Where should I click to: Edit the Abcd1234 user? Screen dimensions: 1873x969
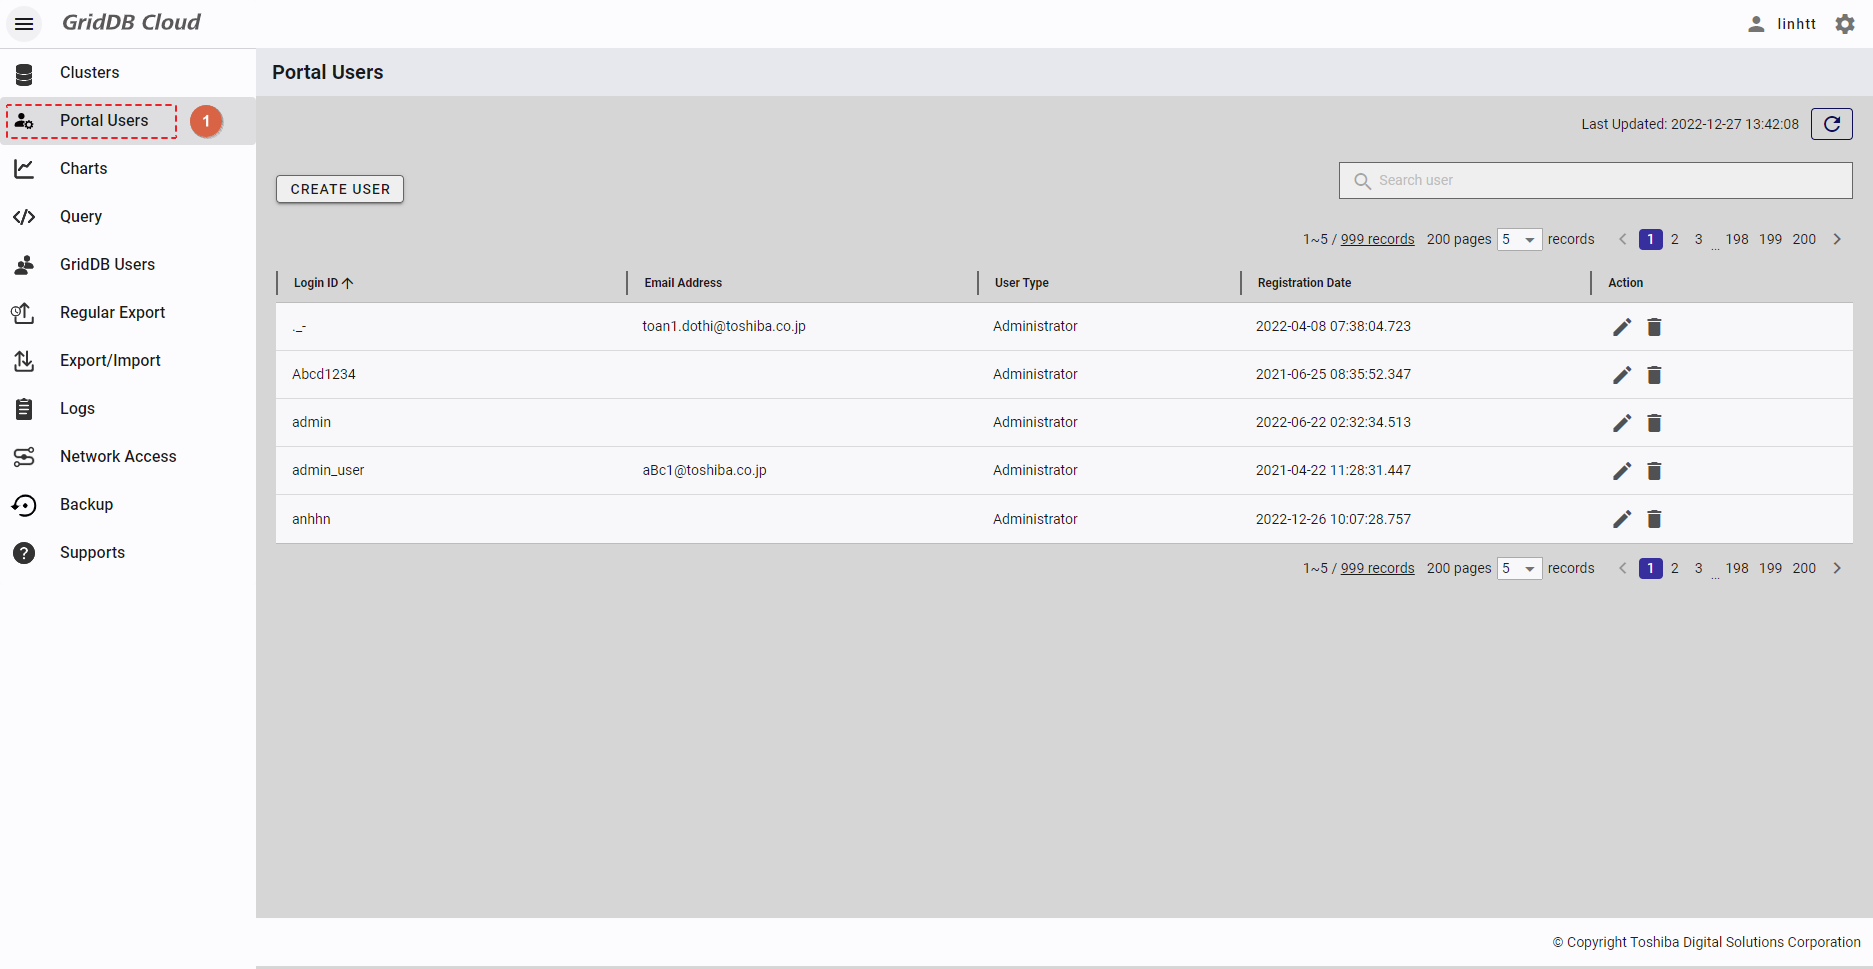coord(1622,375)
